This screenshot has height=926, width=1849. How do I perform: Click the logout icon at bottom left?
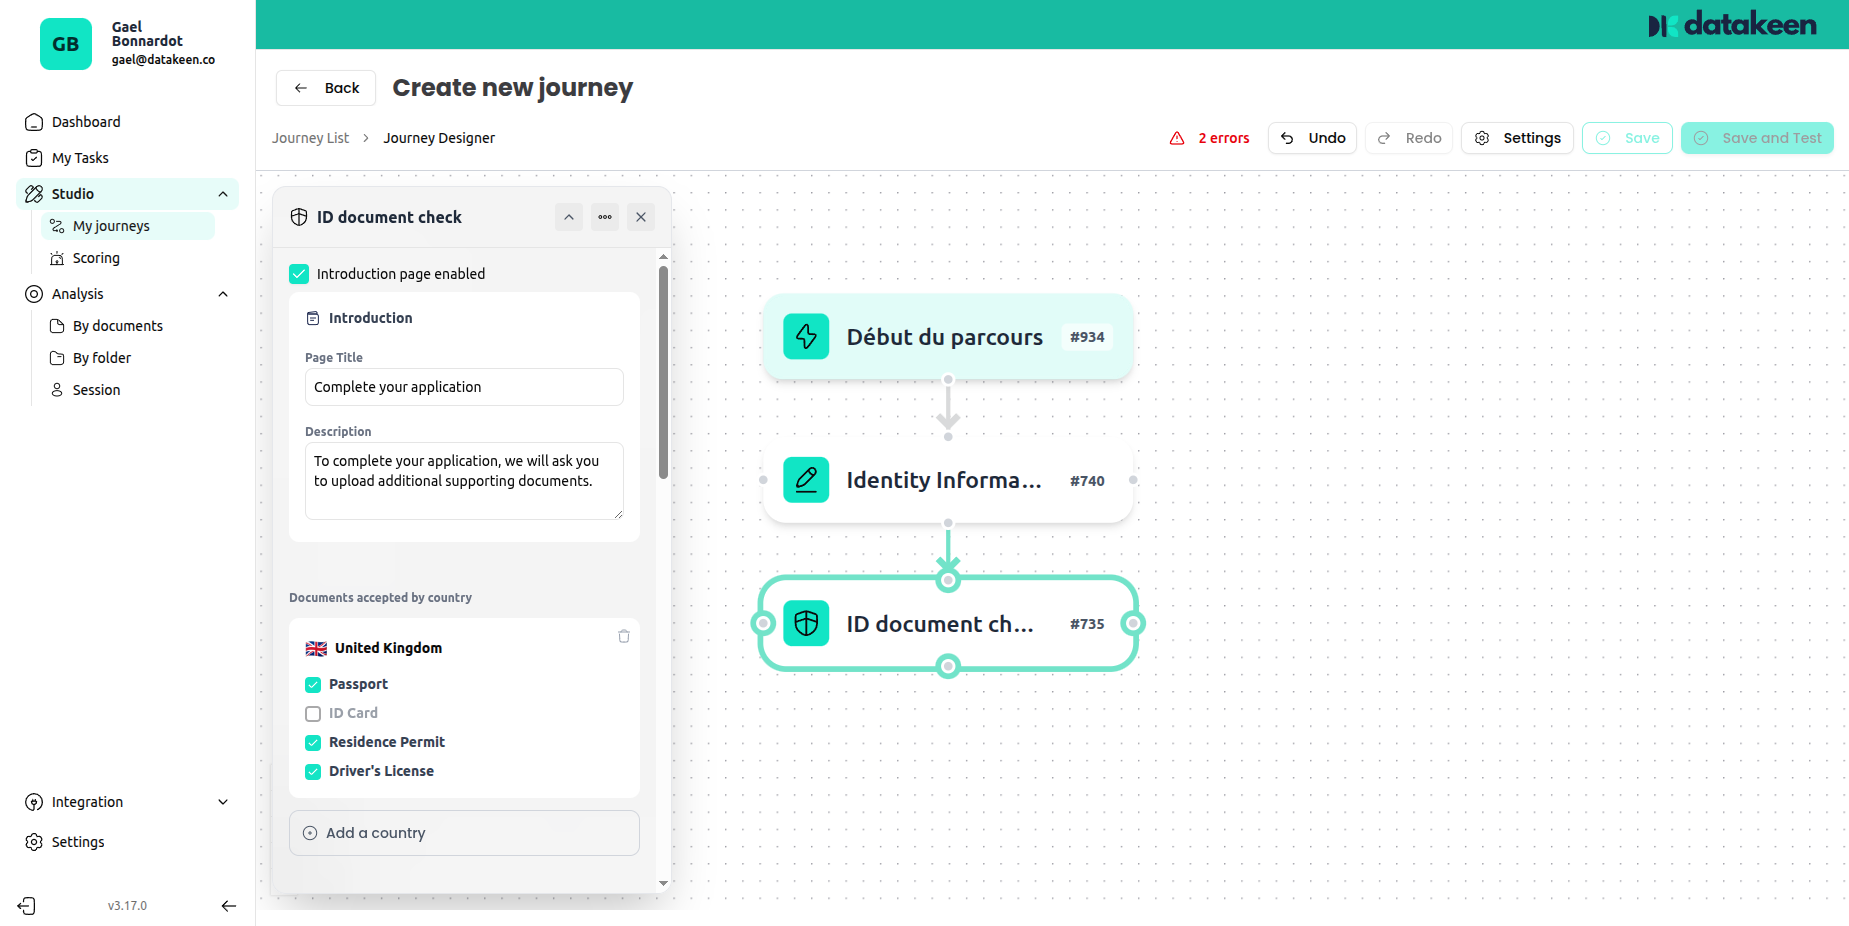tap(25, 905)
